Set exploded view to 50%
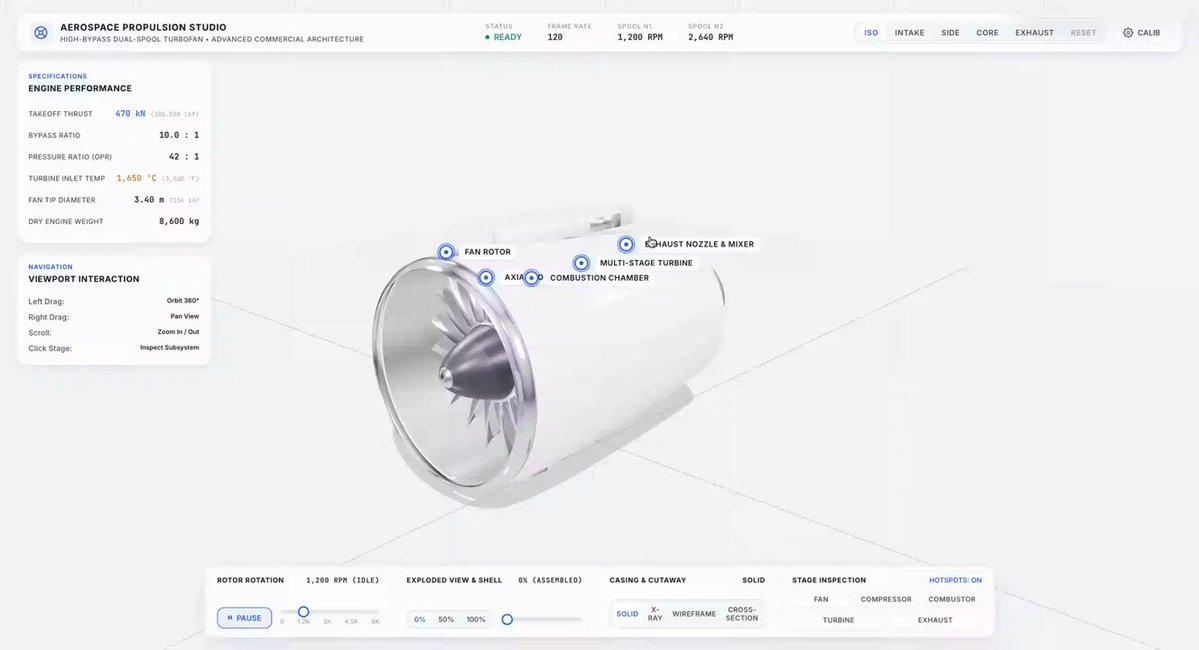Screen dimensions: 1199x650 [446, 619]
